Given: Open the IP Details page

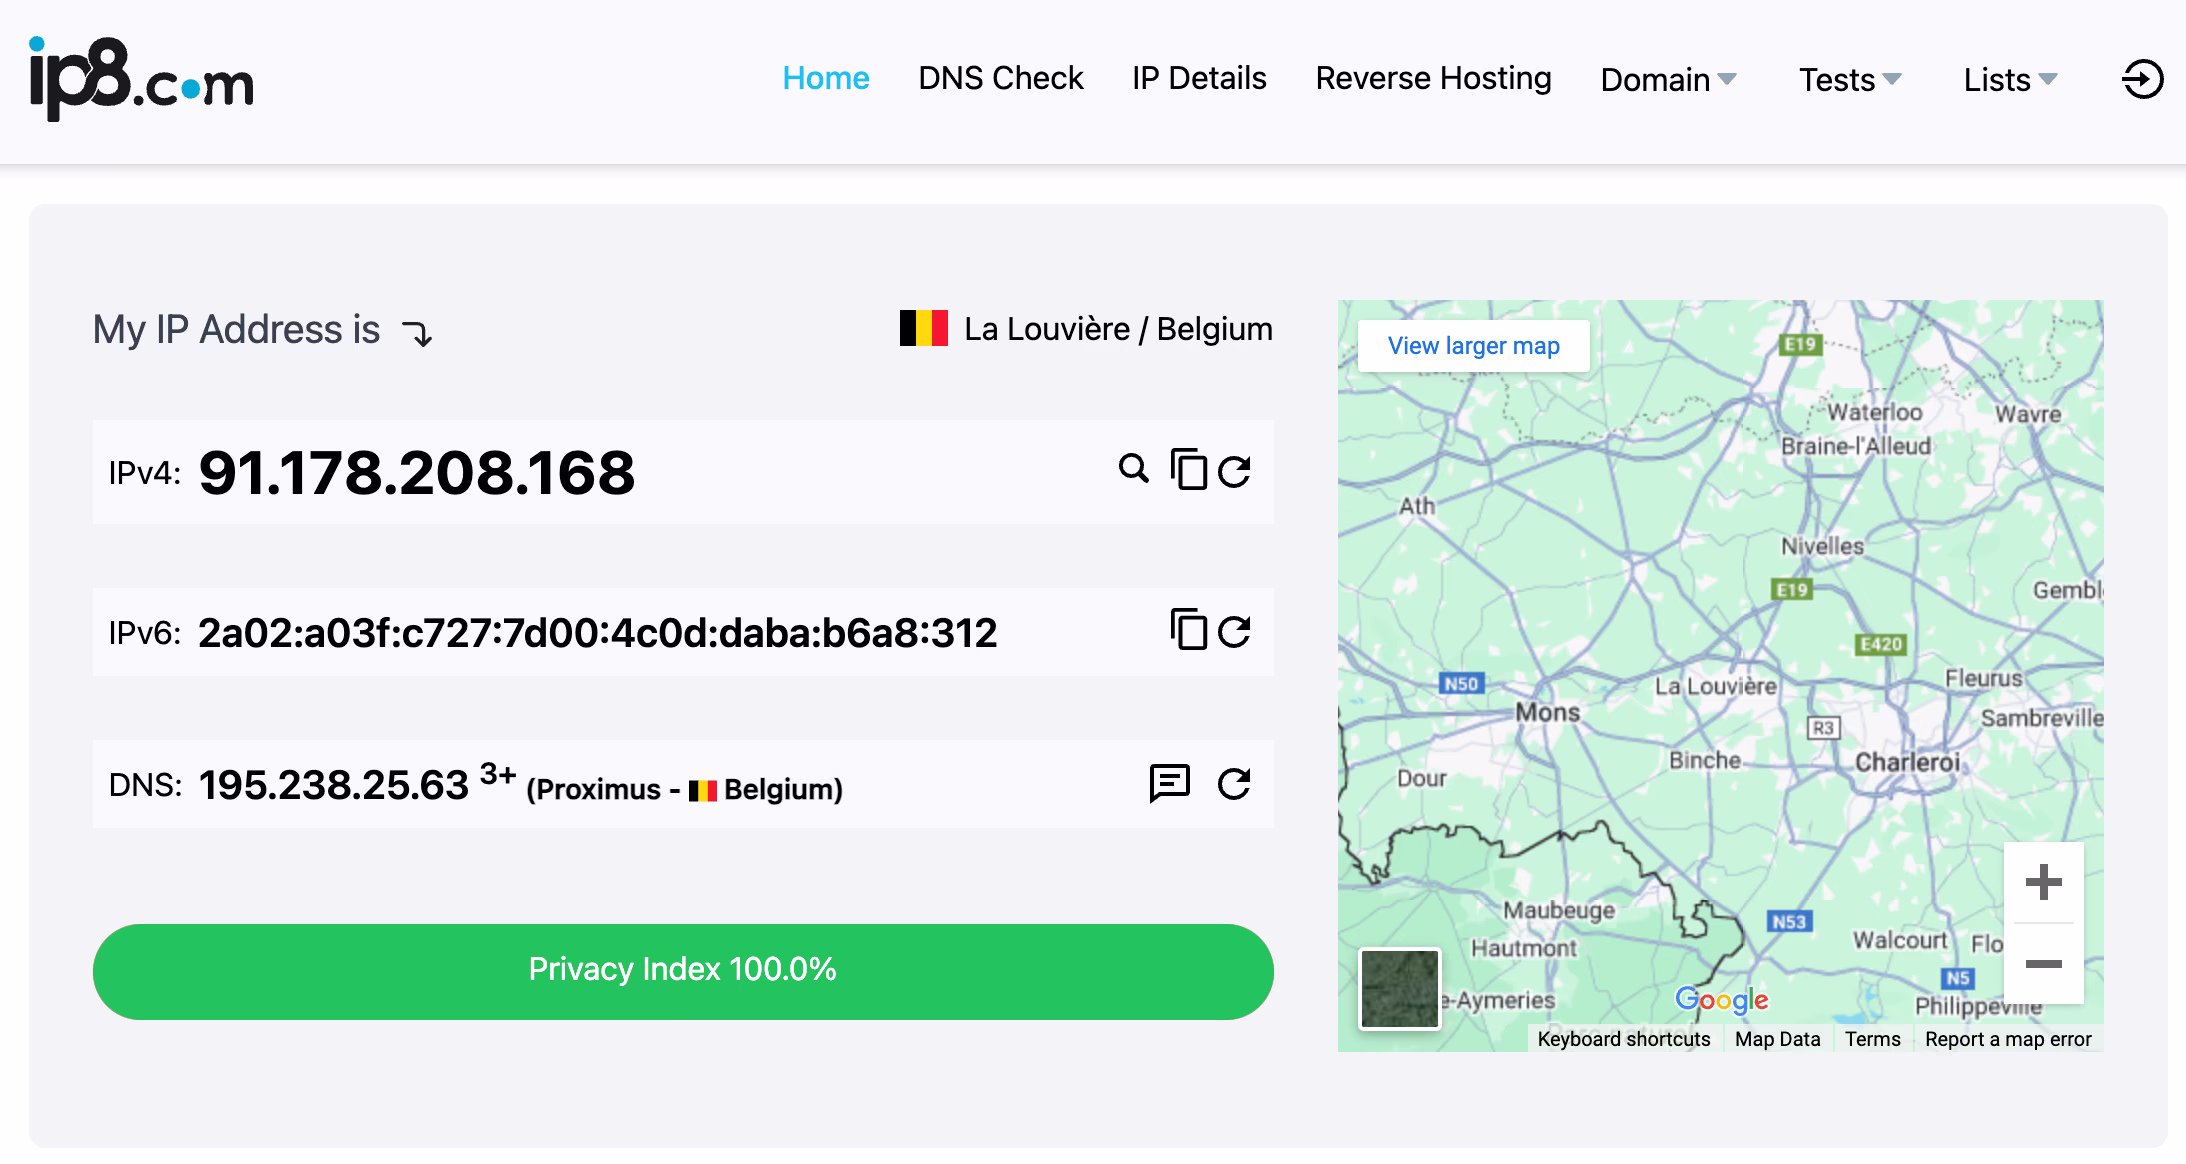Looking at the screenshot, I should [1198, 78].
